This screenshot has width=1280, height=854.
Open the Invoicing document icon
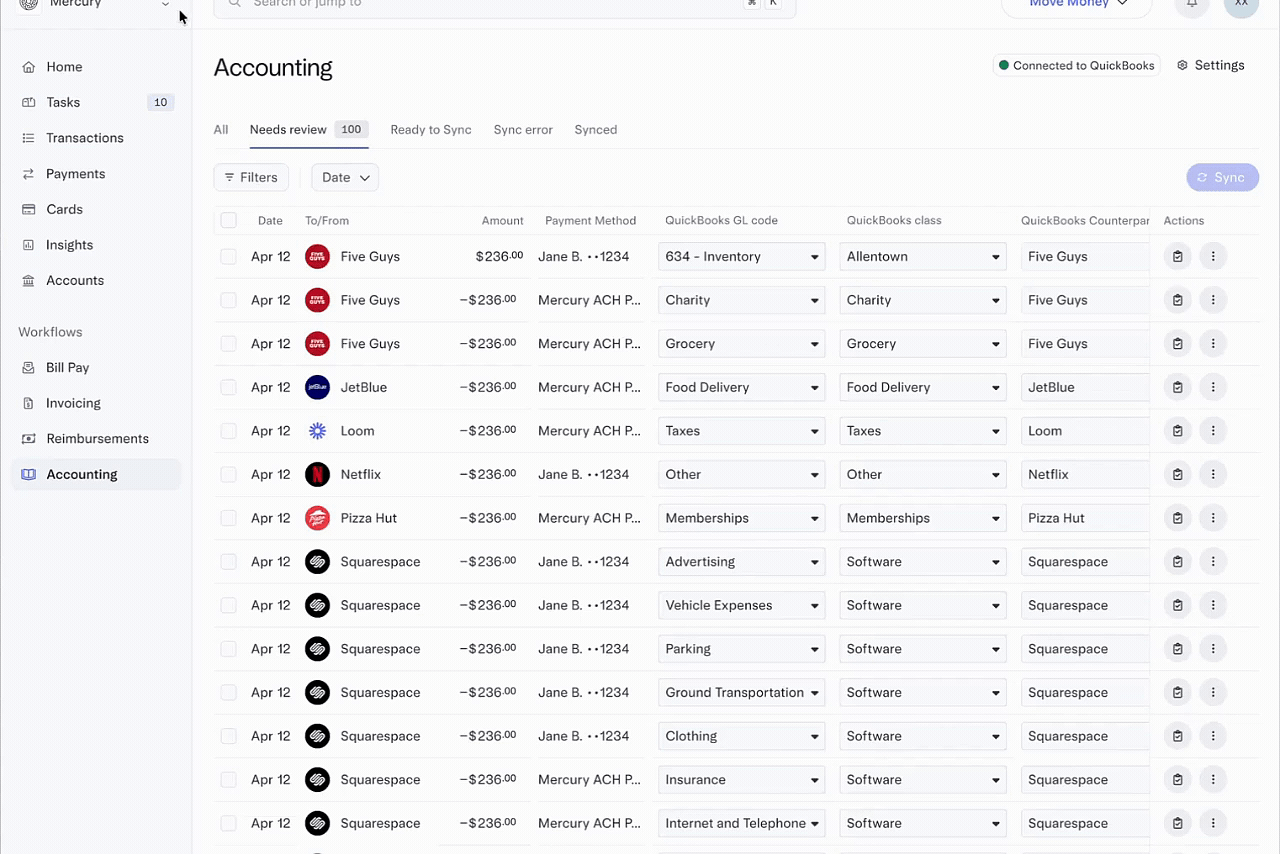click(28, 404)
